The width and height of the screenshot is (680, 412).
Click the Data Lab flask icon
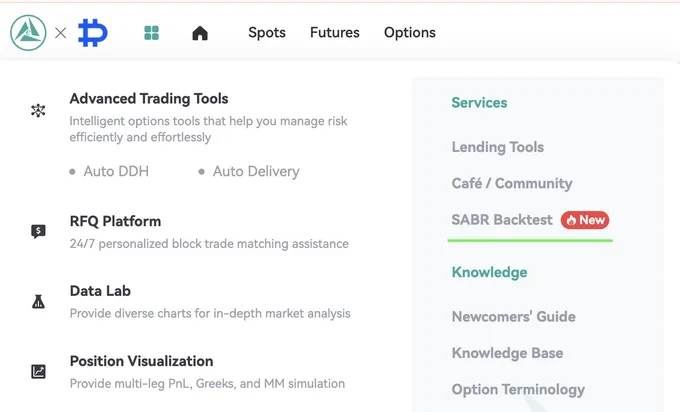click(38, 301)
